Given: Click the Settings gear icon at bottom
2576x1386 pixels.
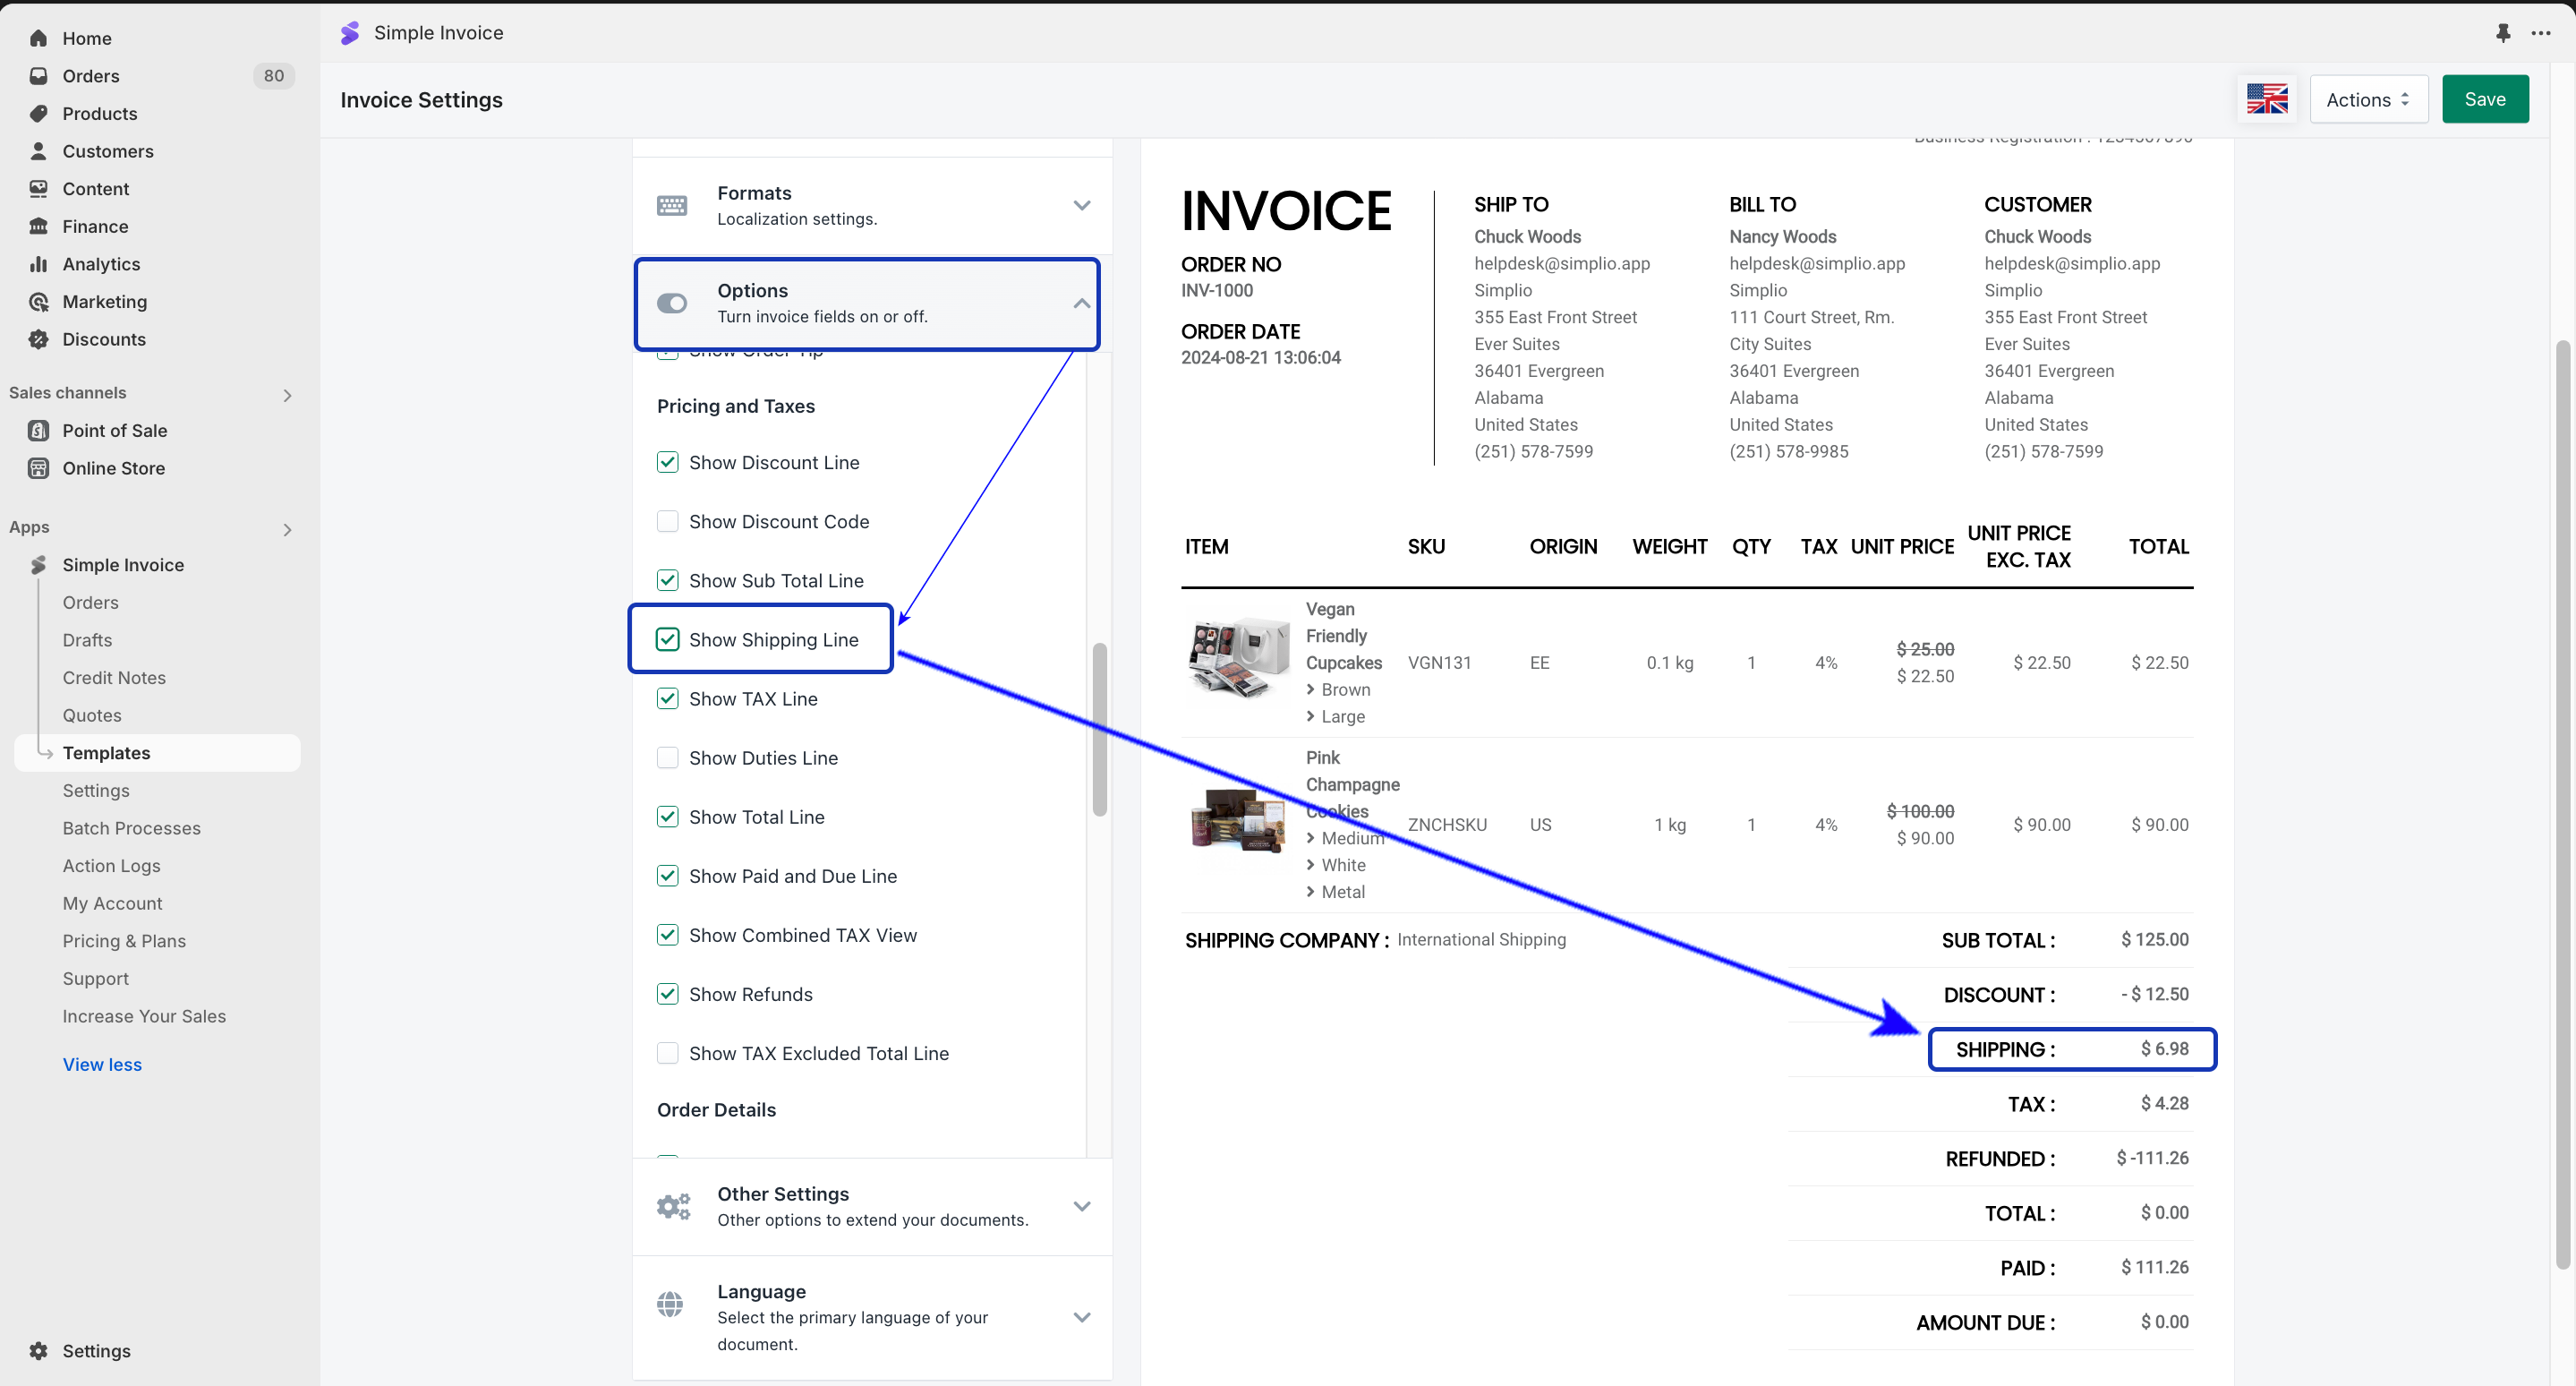Looking at the screenshot, I should tap(38, 1351).
